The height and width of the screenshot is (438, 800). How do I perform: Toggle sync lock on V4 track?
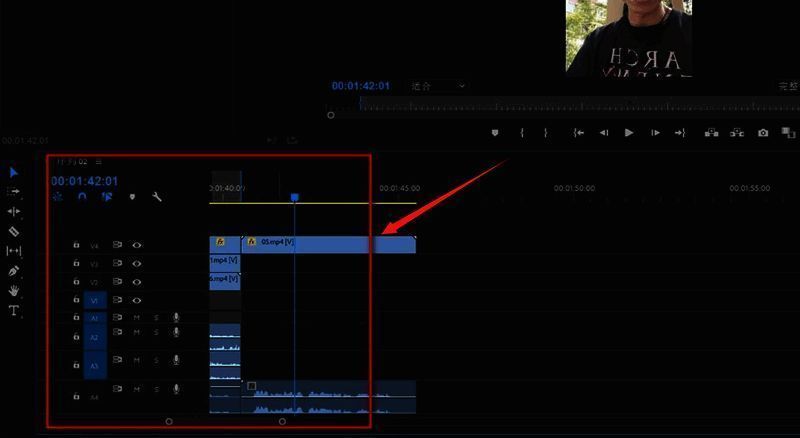click(x=117, y=245)
